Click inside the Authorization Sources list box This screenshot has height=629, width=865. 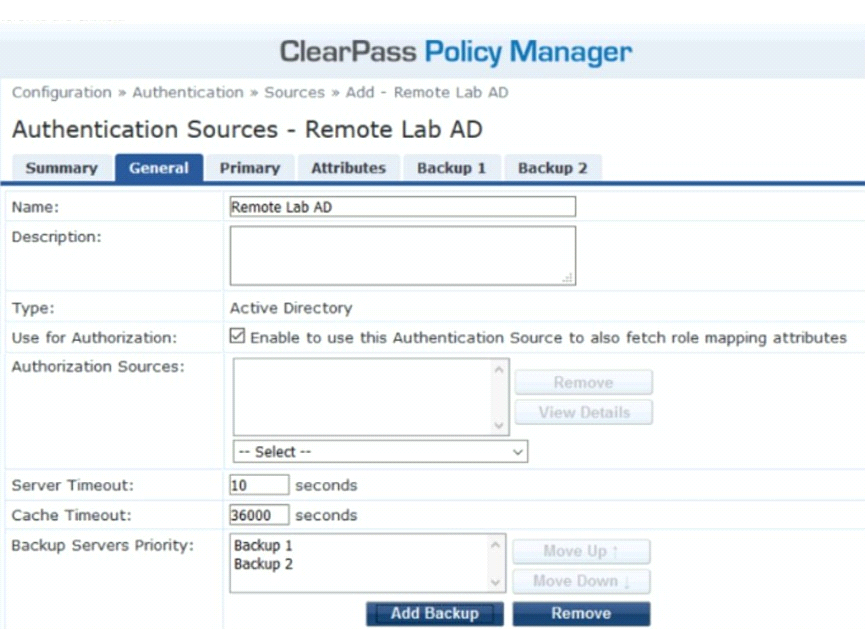point(363,397)
